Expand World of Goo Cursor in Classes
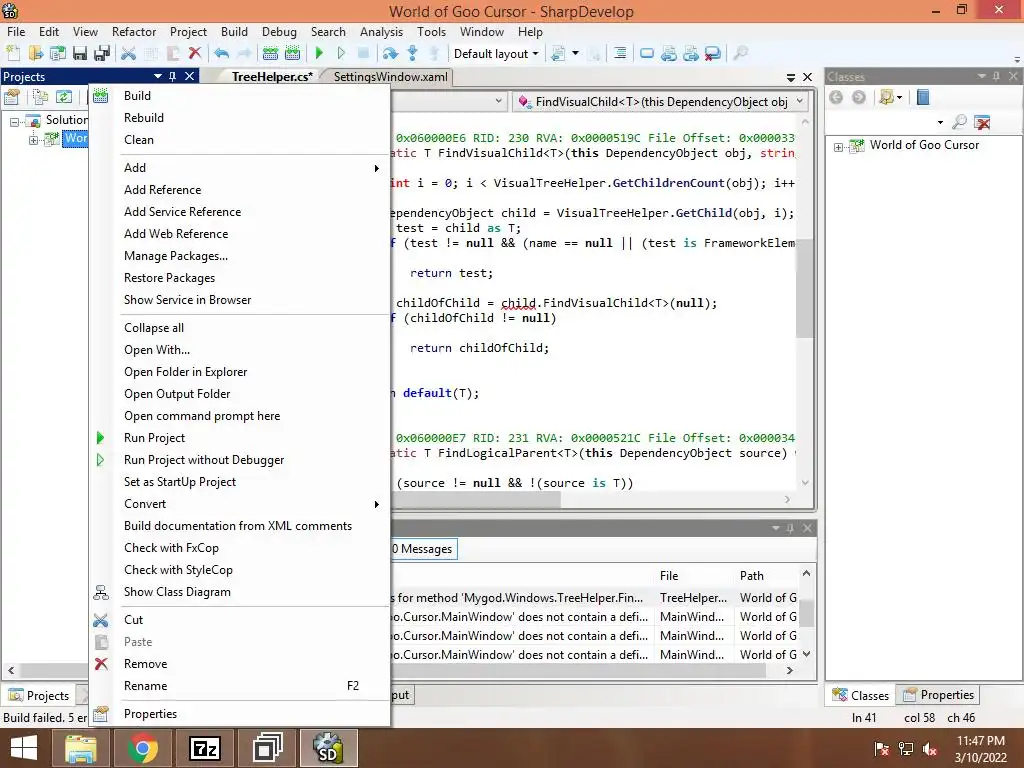 click(x=839, y=147)
